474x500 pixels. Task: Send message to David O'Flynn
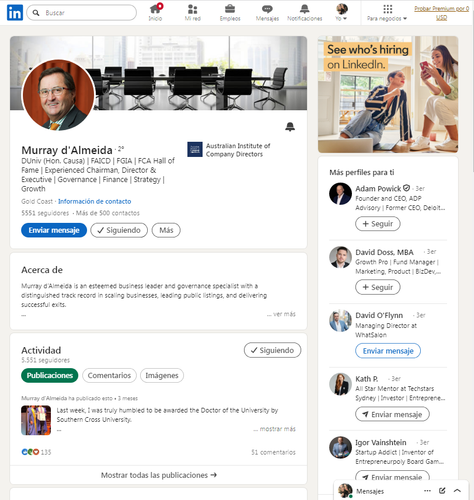pos(388,351)
